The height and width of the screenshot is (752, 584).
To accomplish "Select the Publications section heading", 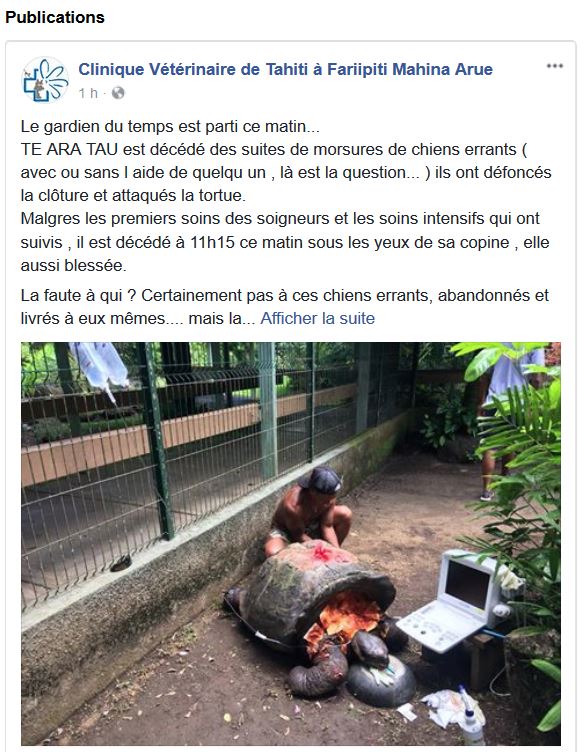I will 55,17.
